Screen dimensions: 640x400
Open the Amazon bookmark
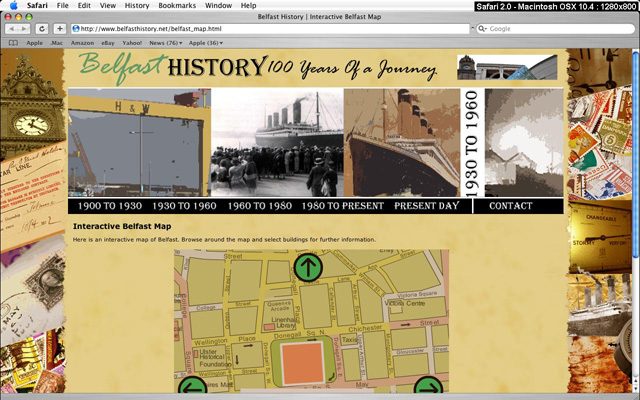(x=82, y=43)
